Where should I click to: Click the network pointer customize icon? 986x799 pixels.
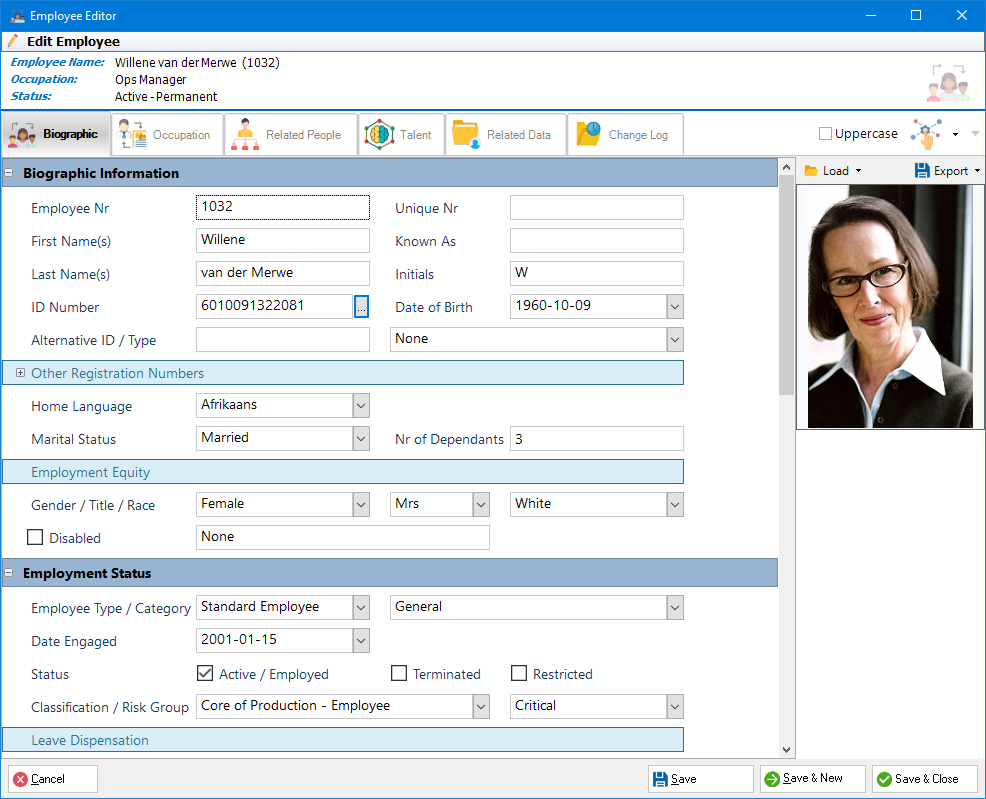click(x=926, y=134)
